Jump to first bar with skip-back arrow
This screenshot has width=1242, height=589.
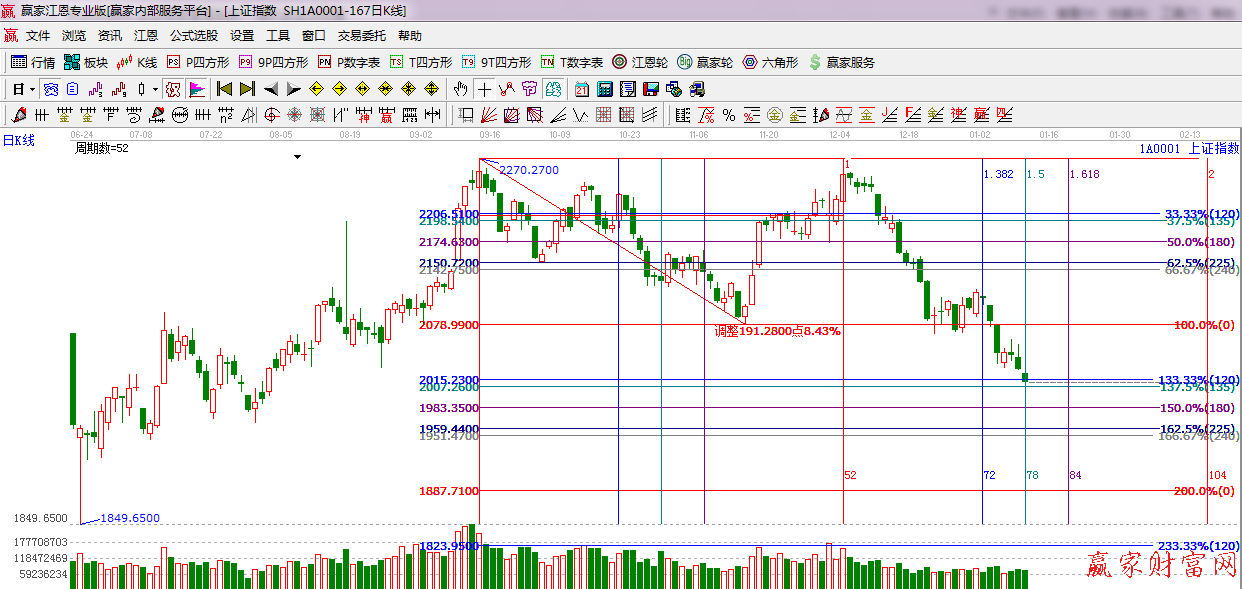click(225, 89)
